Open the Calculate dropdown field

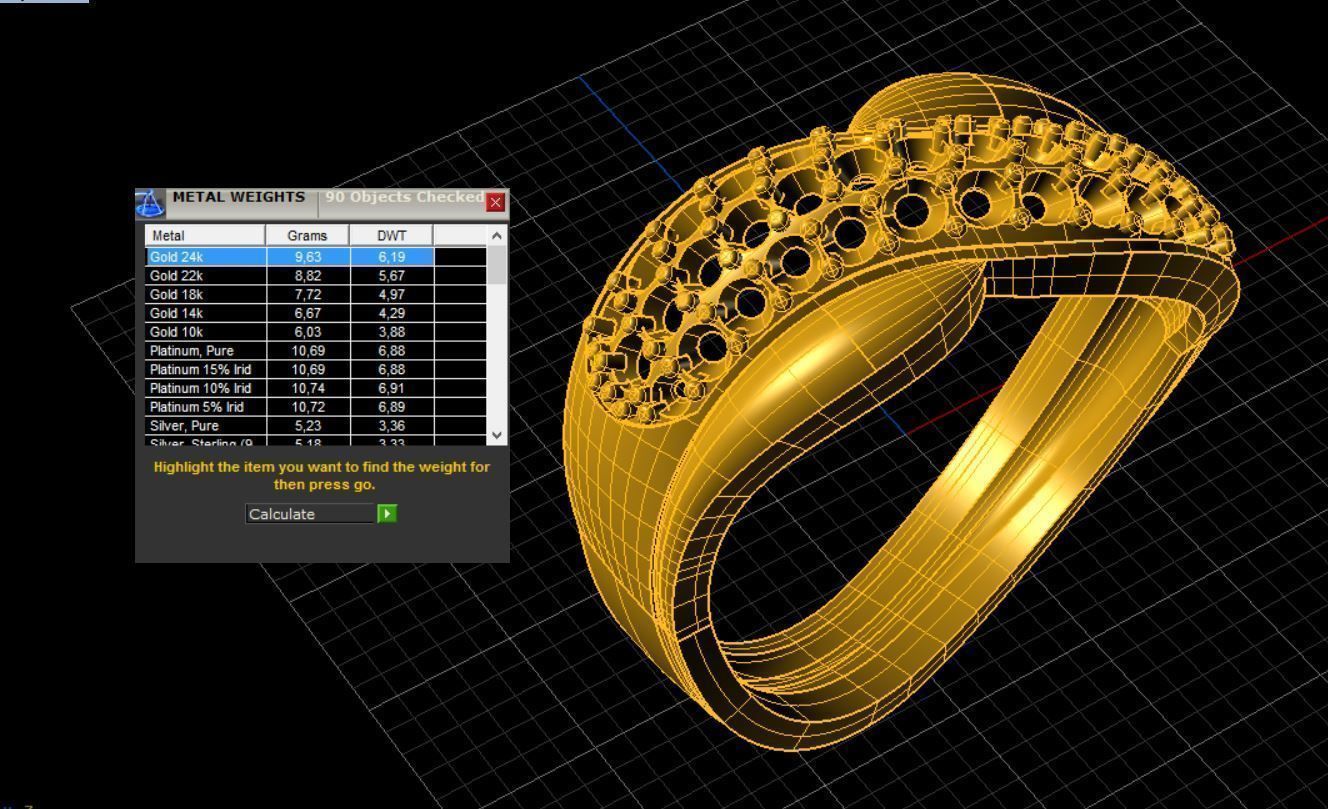tap(311, 514)
